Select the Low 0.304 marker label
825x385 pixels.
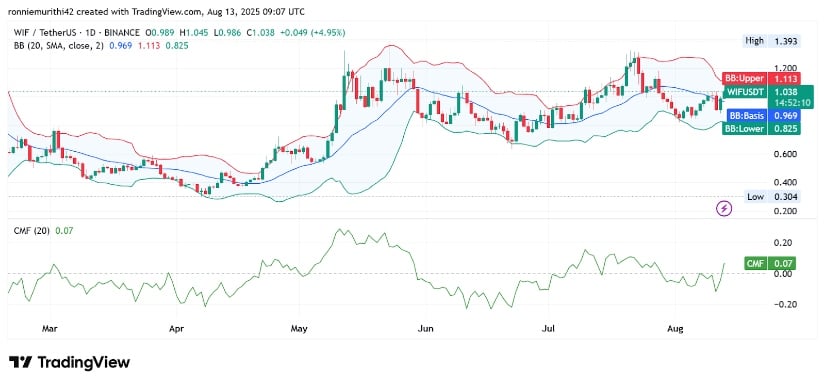coord(773,197)
